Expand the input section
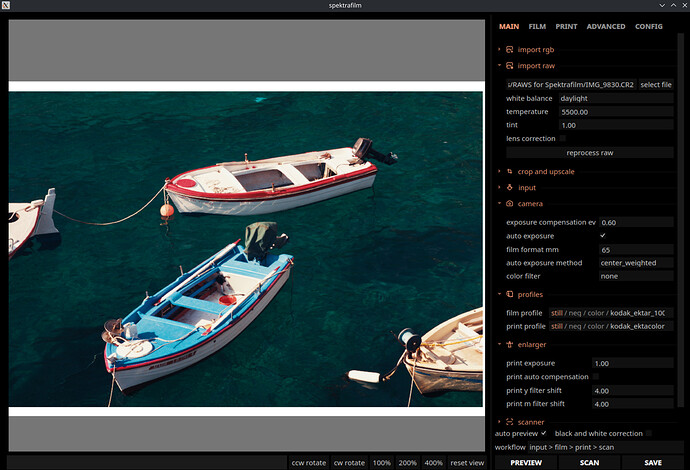 [x=499, y=187]
